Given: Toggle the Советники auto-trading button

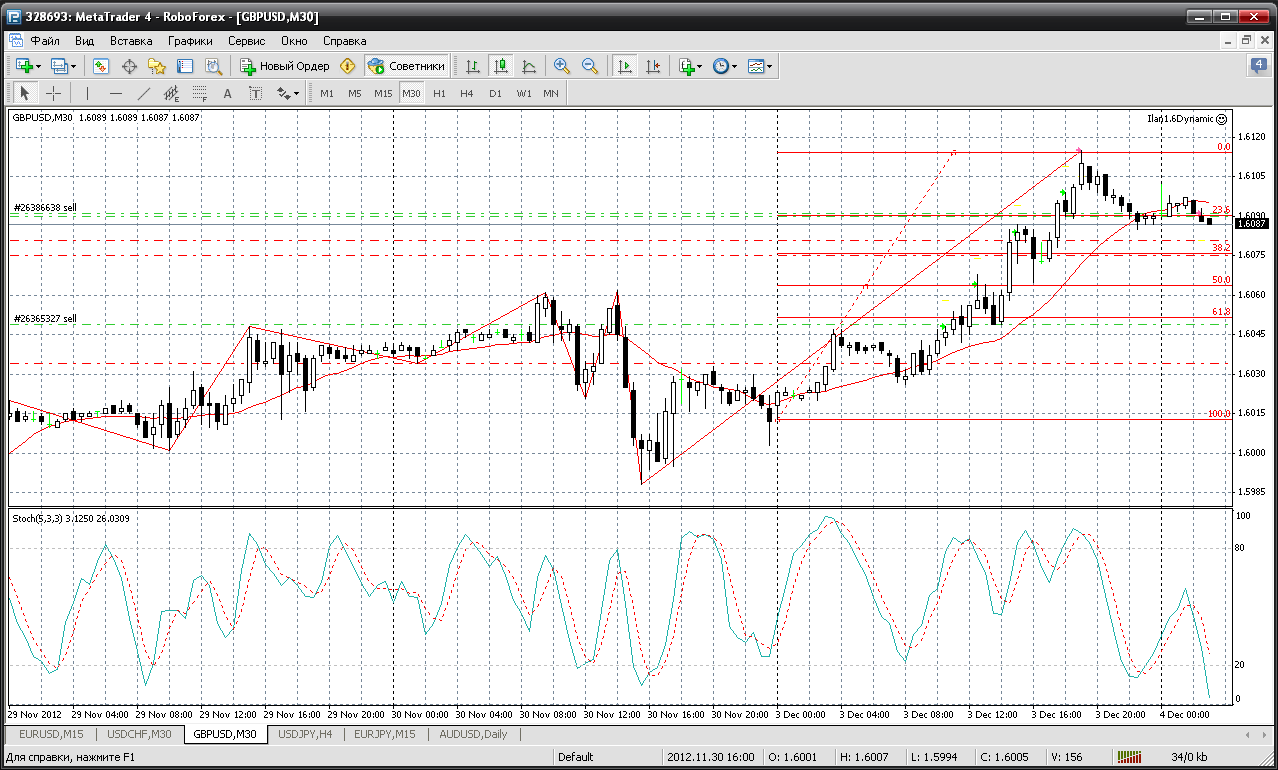Looking at the screenshot, I should (x=406, y=66).
